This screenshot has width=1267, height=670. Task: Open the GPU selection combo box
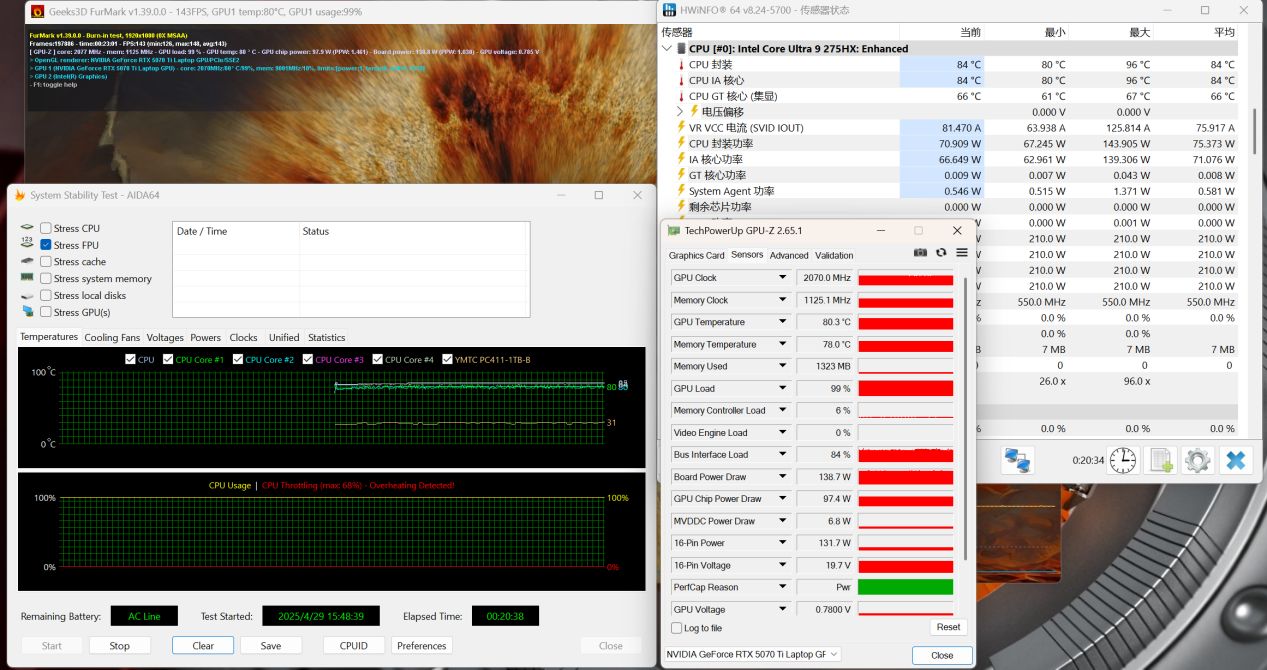pos(754,655)
